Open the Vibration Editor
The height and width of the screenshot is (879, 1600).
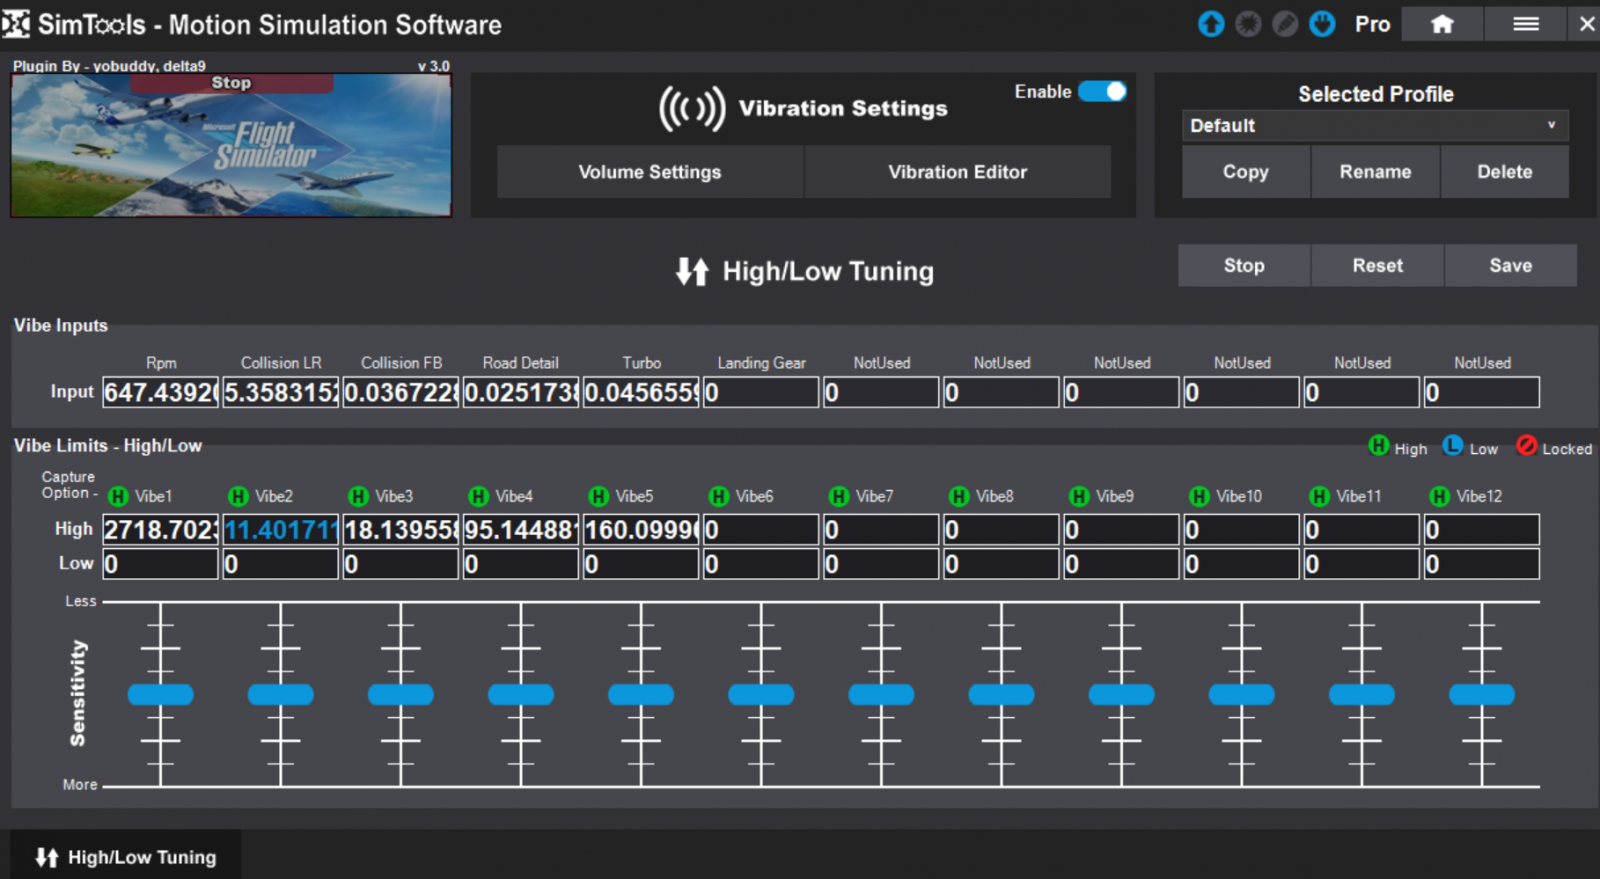tap(957, 172)
